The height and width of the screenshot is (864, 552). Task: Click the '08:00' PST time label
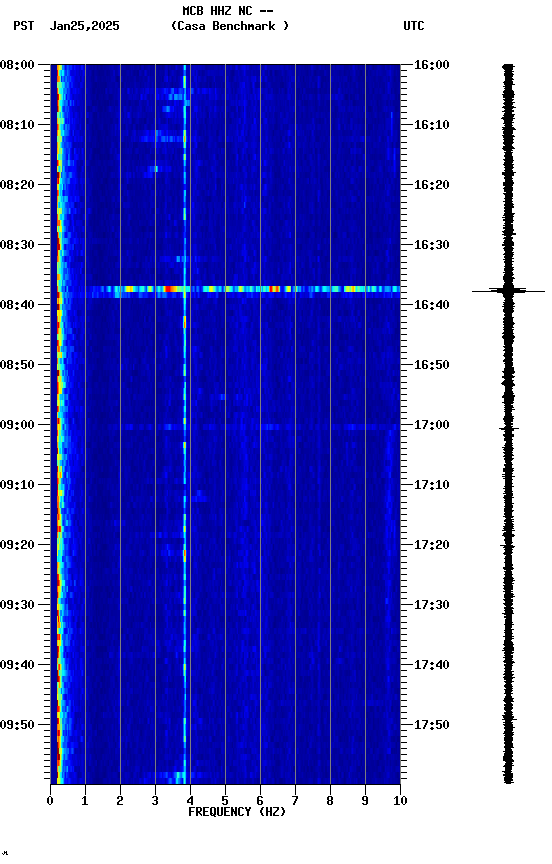[17, 65]
